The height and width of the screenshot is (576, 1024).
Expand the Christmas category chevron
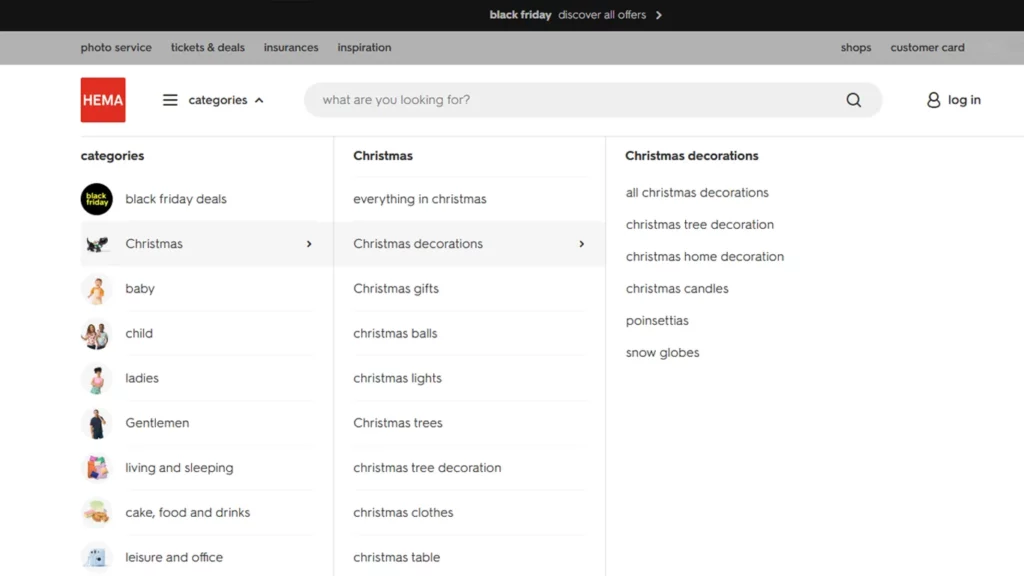coord(308,243)
